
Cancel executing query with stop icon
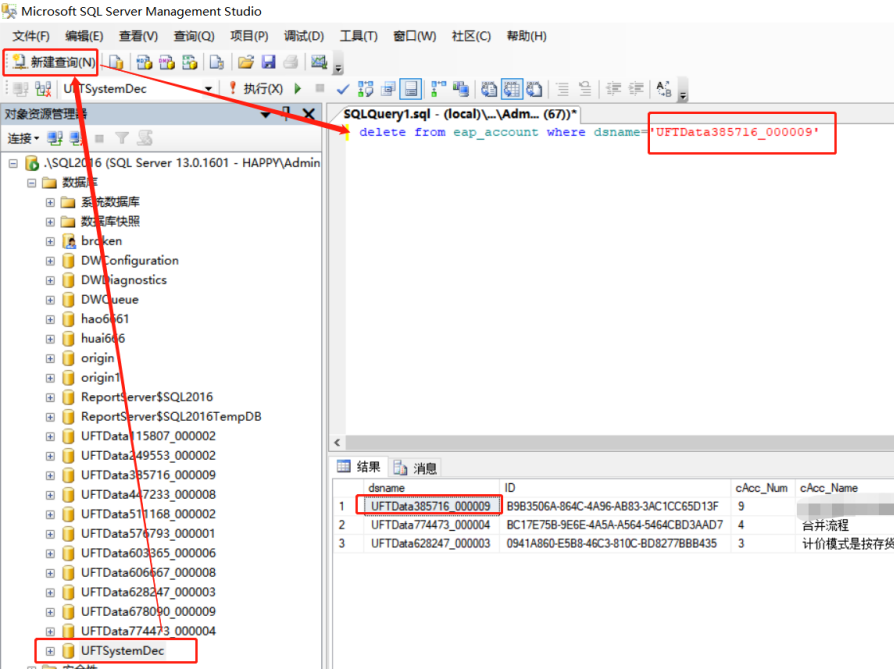coord(320,88)
